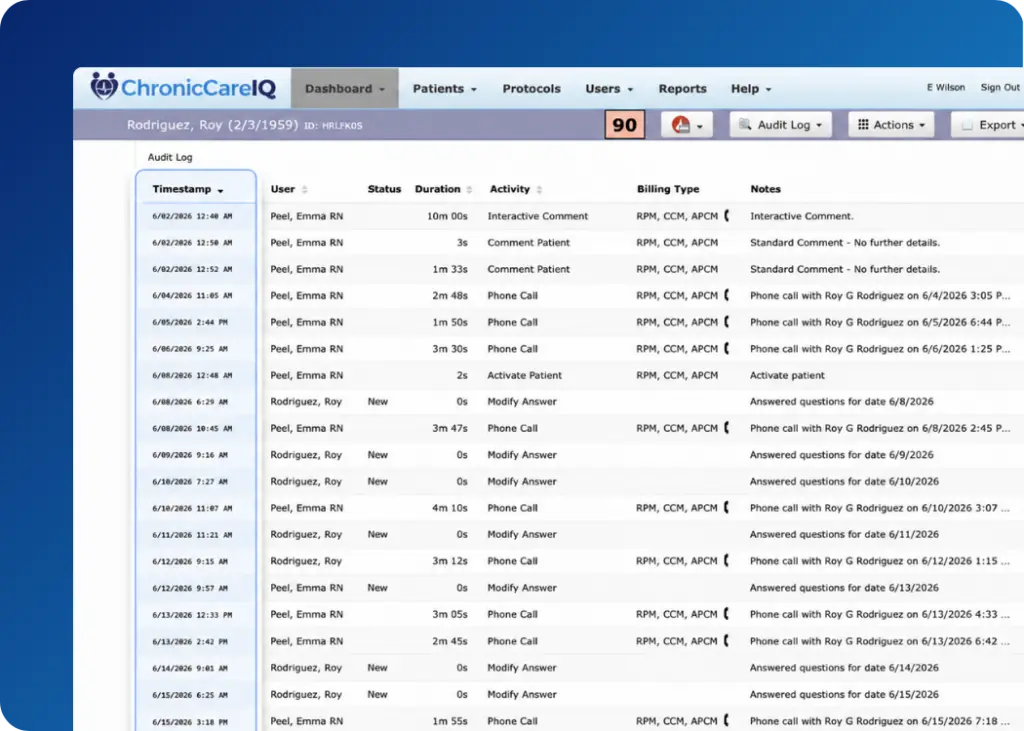Screen dimensions: 1024x731
Task: Click 'Activate patient' note text
Action: click(787, 375)
